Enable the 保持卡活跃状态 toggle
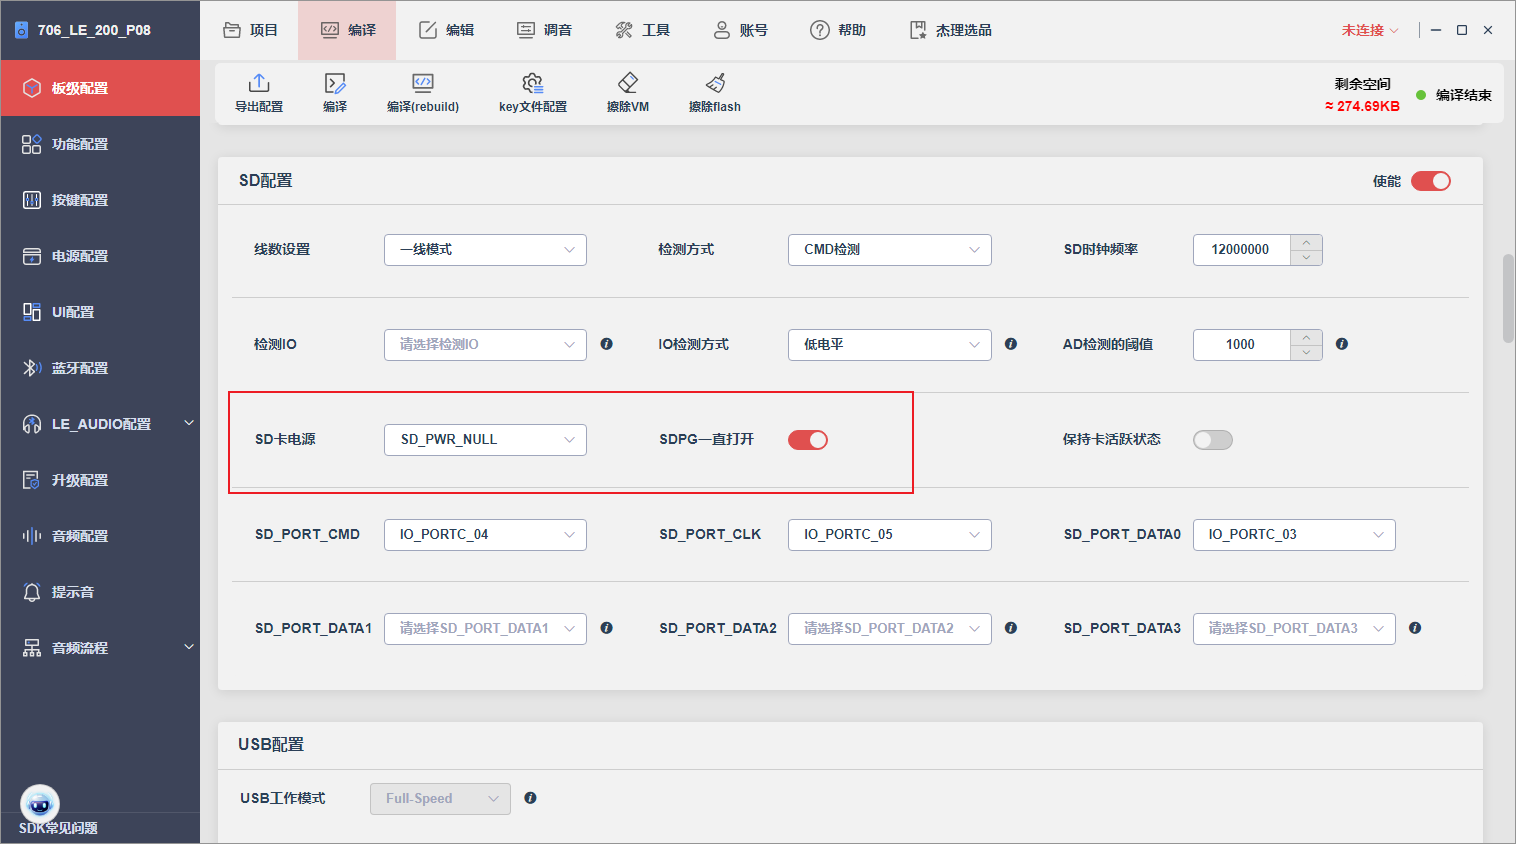Viewport: 1516px width, 844px height. coord(1213,440)
